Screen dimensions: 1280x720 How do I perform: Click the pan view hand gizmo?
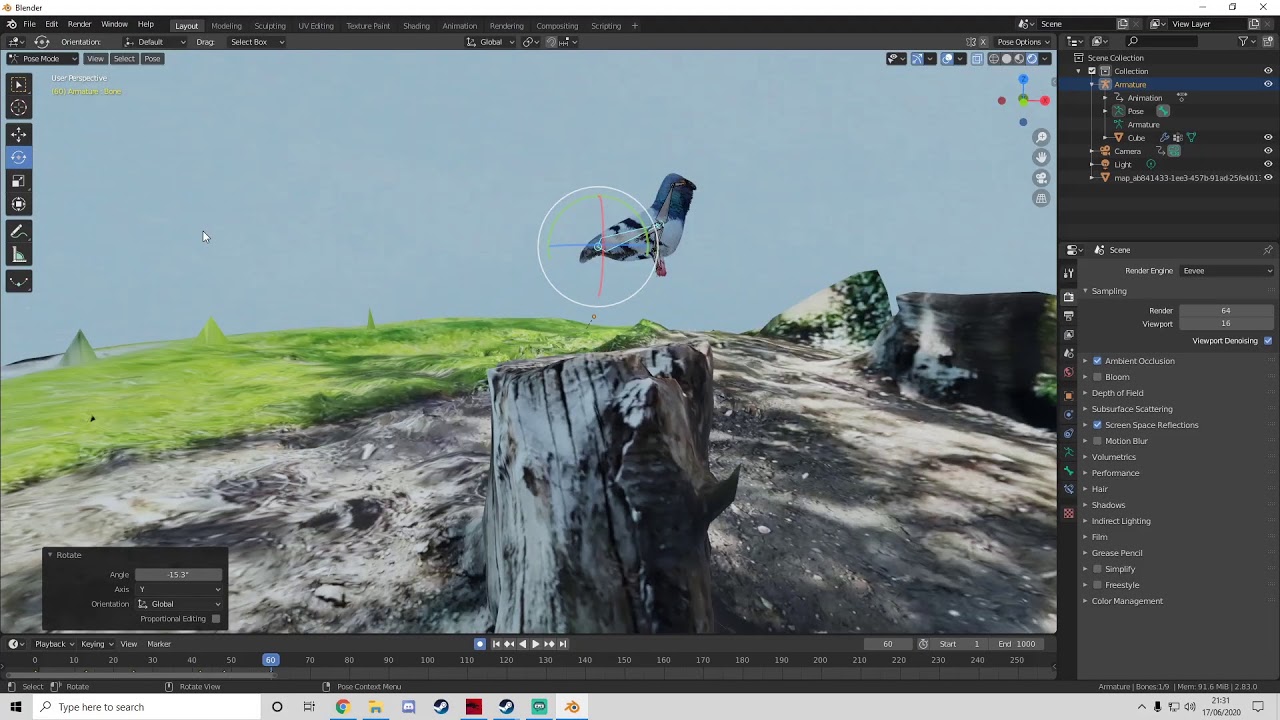click(x=1041, y=157)
